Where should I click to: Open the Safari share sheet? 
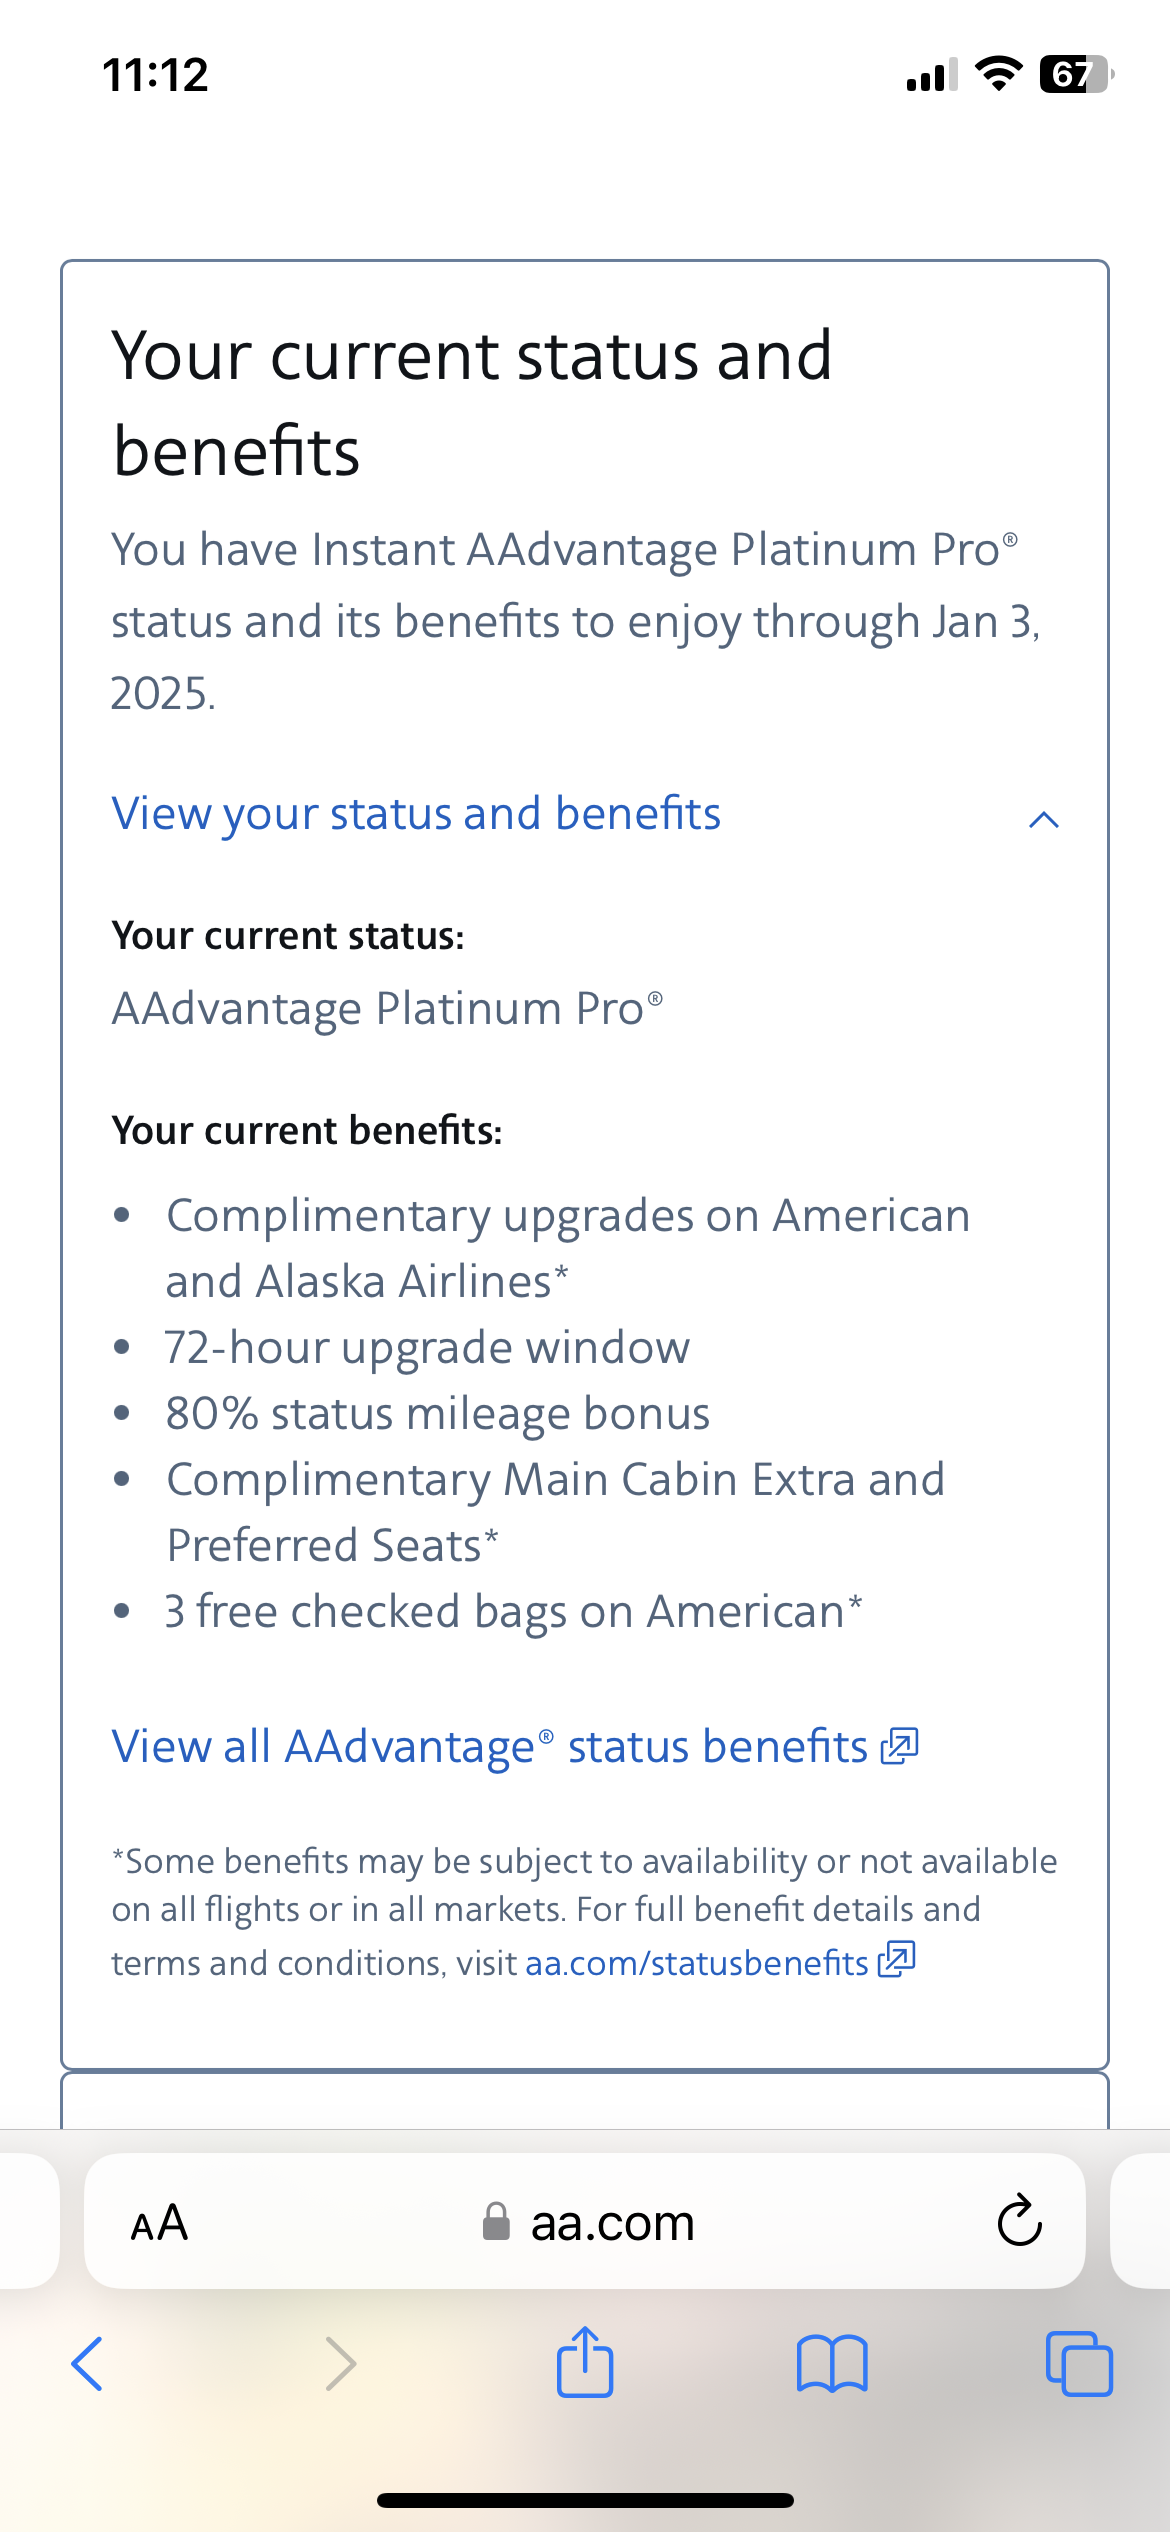pos(585,2362)
